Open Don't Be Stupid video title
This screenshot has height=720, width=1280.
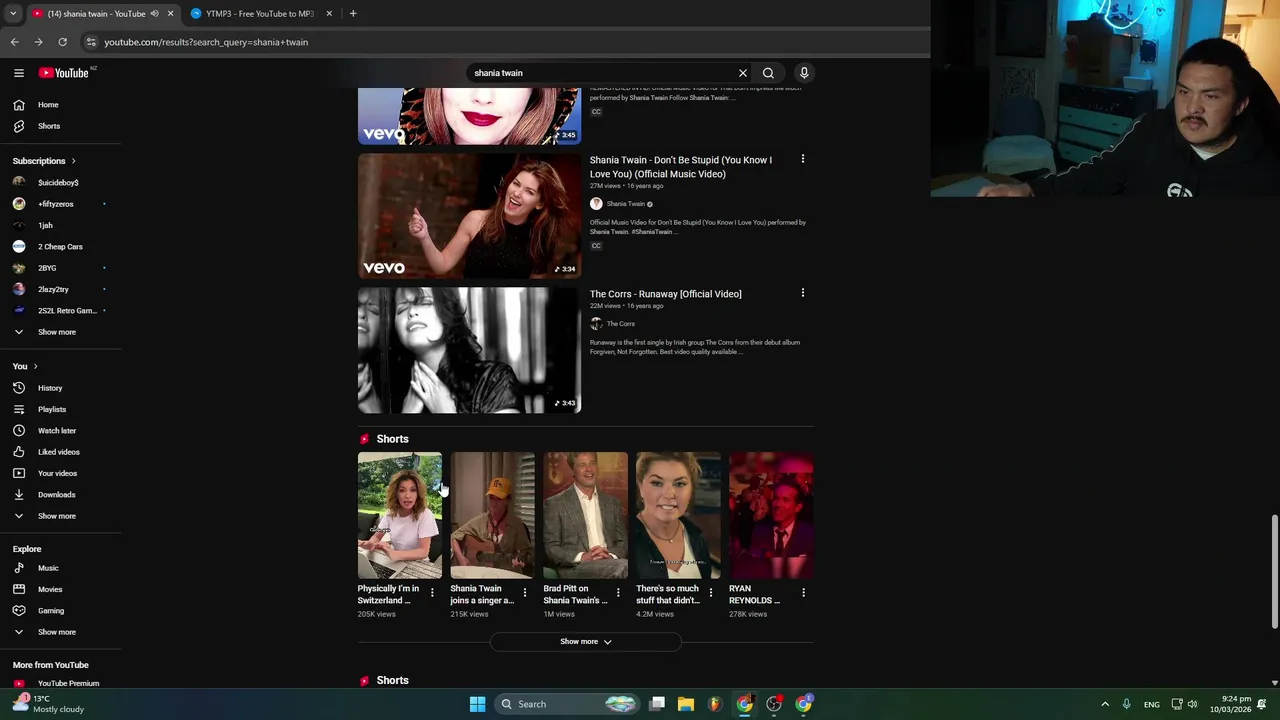click(681, 167)
